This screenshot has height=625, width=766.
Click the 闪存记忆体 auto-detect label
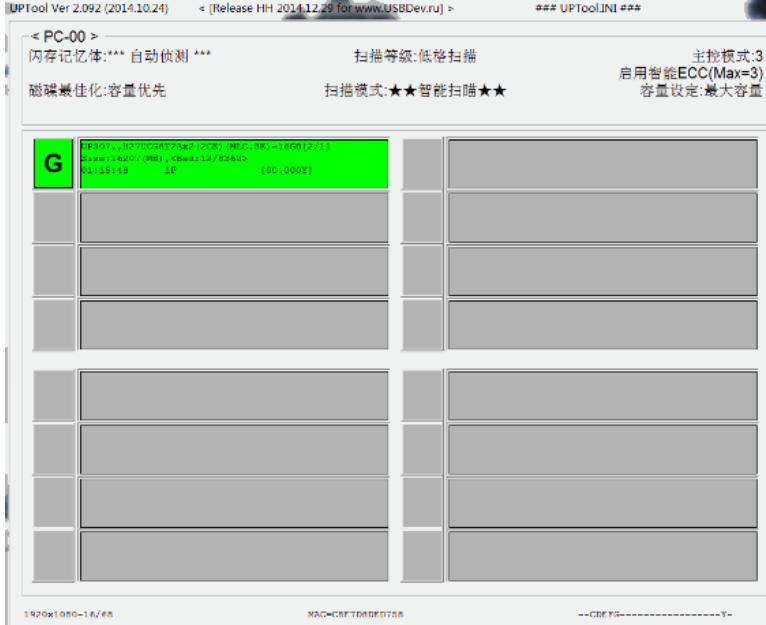120,56
